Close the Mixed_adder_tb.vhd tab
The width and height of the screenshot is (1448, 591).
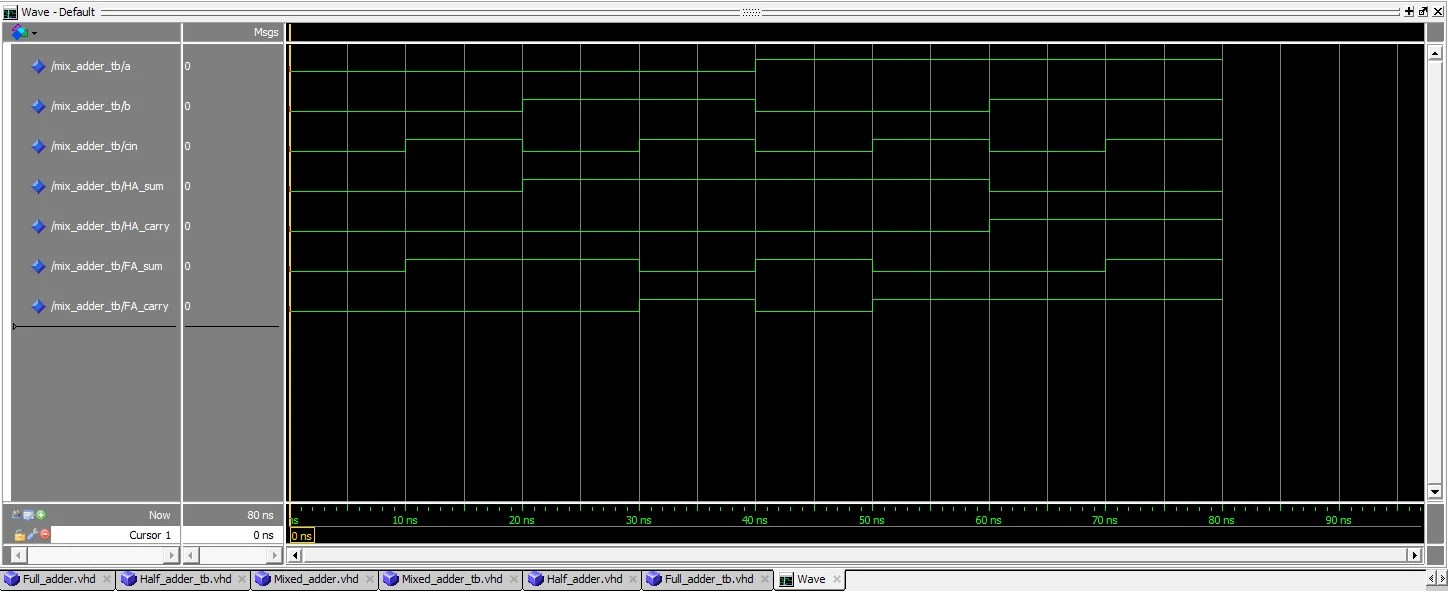(513, 579)
